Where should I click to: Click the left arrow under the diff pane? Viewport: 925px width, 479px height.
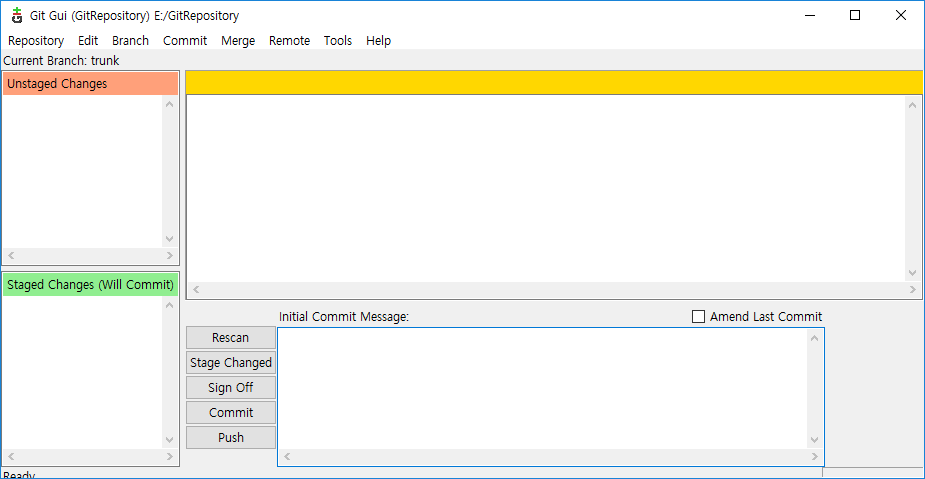point(196,290)
